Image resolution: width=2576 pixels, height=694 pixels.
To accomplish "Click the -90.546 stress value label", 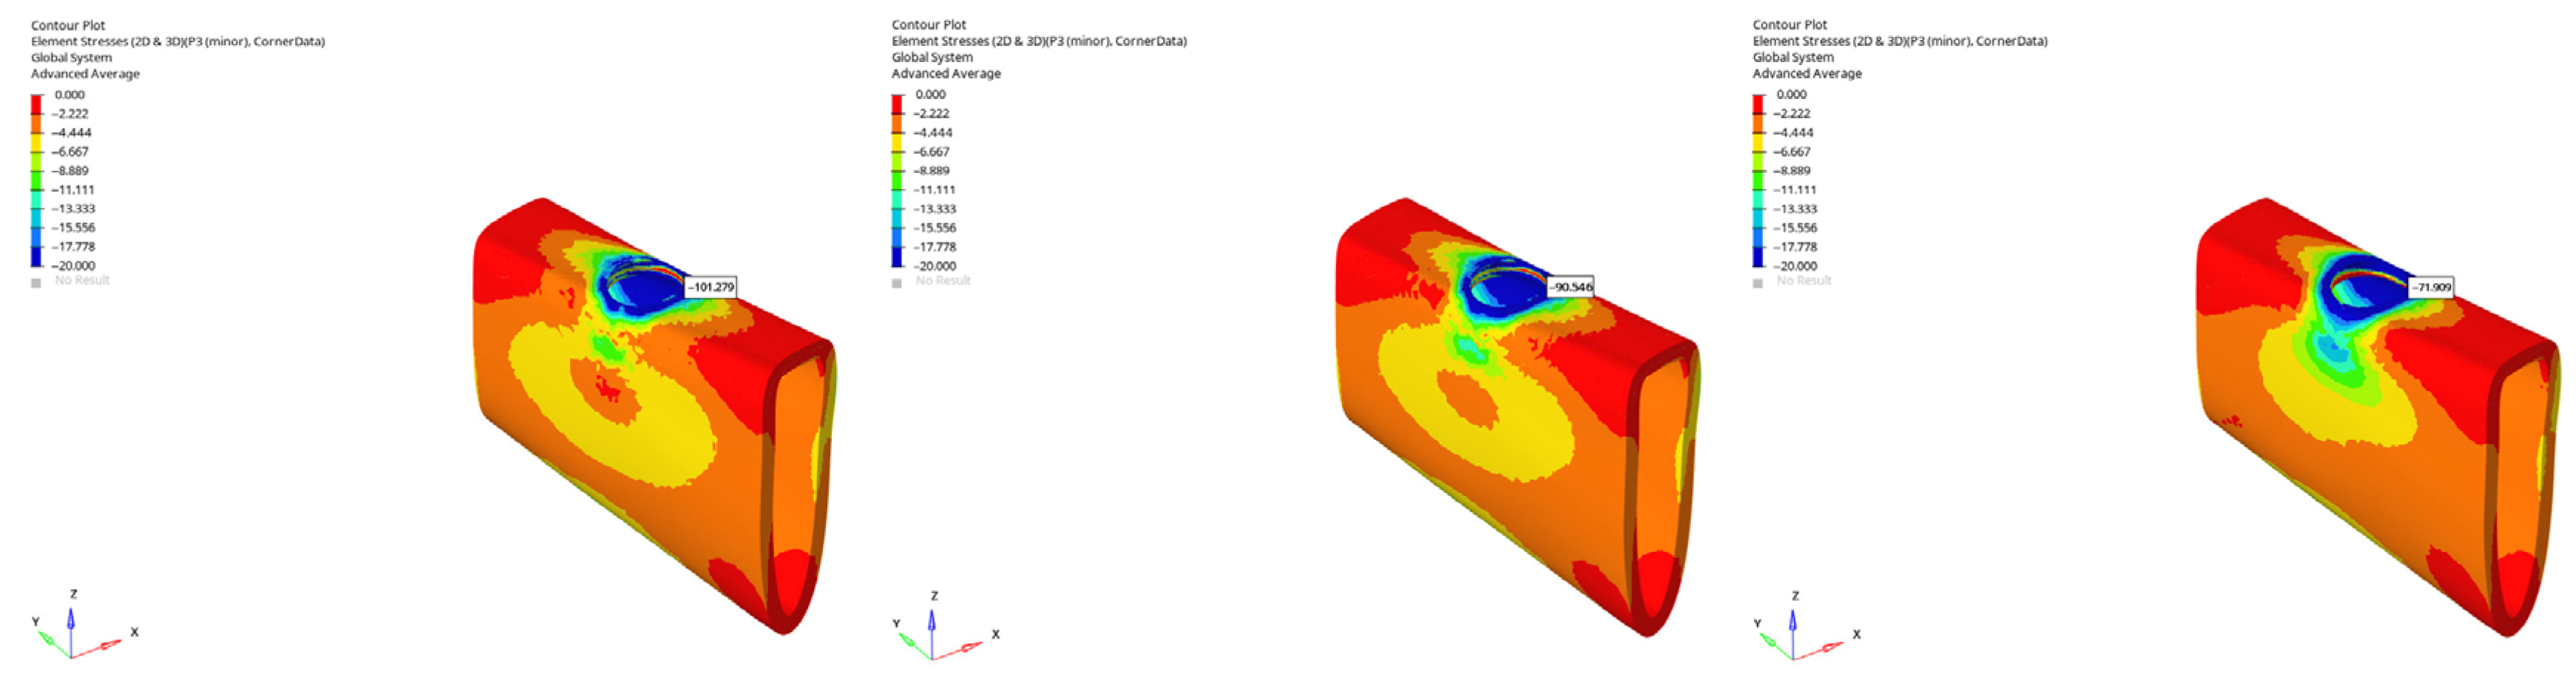I will [x=1571, y=287].
